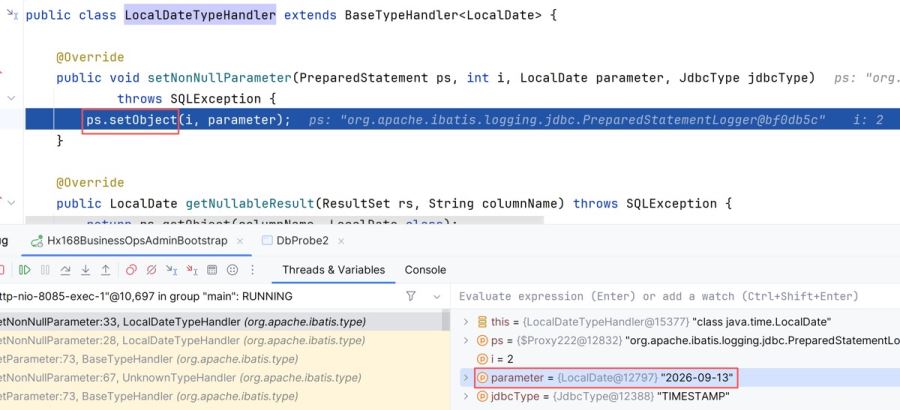
Task: Expand the jdbcType variable node
Action: pos(466,396)
